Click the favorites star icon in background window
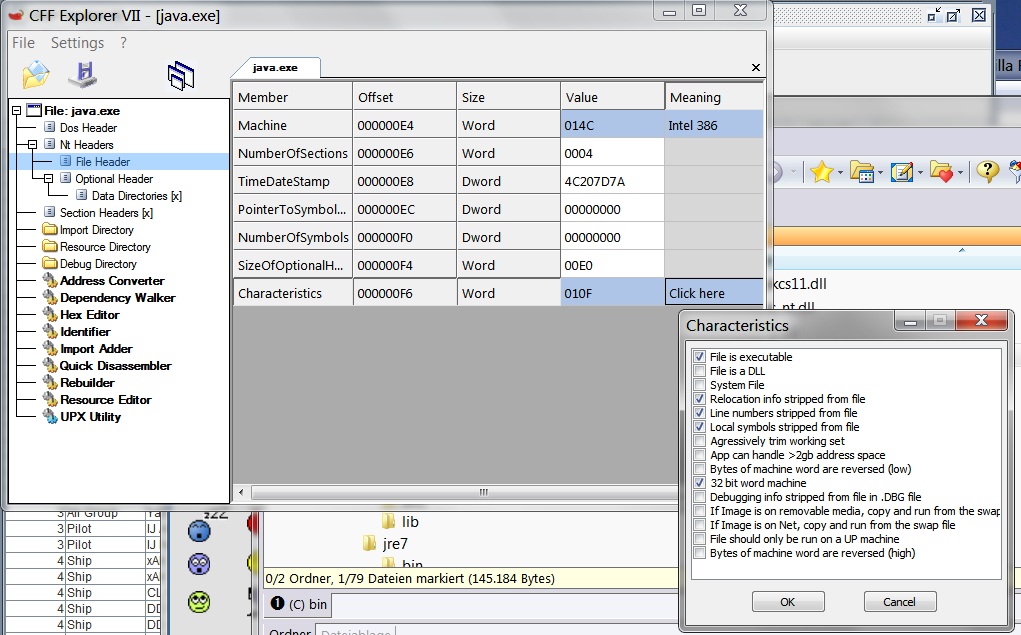Image resolution: width=1021 pixels, height=635 pixels. pyautogui.click(x=822, y=172)
